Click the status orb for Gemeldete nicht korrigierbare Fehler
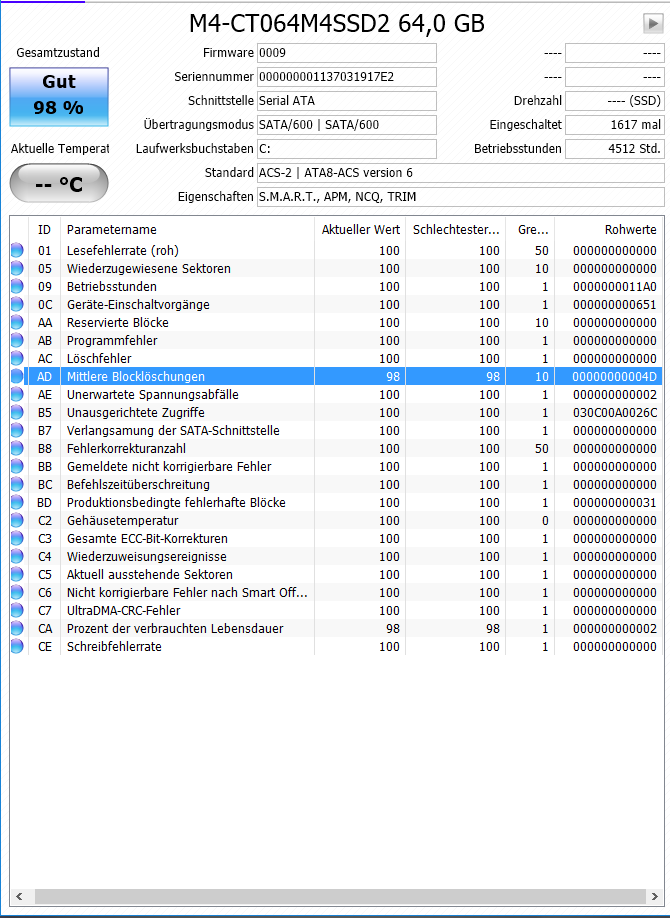670x918 pixels. tap(17, 467)
